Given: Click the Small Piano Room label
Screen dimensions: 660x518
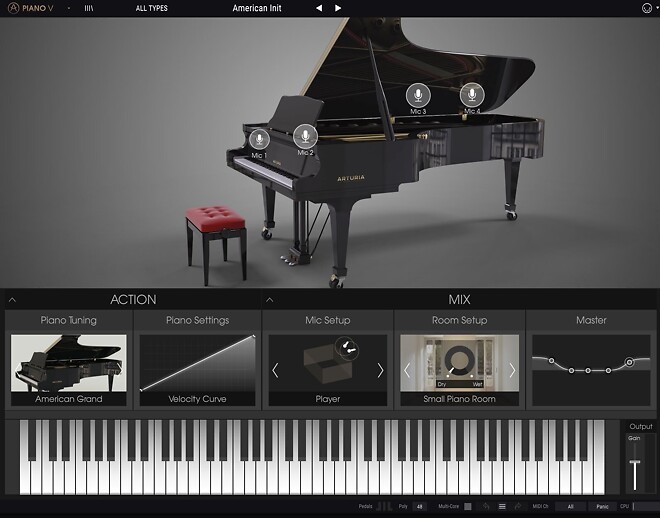Looking at the screenshot, I should 459,399.
